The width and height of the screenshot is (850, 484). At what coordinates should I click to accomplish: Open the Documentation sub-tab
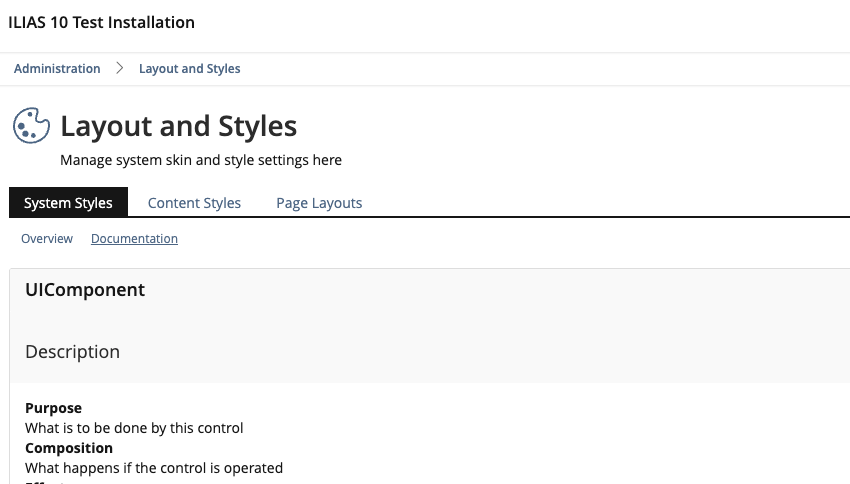coord(134,239)
